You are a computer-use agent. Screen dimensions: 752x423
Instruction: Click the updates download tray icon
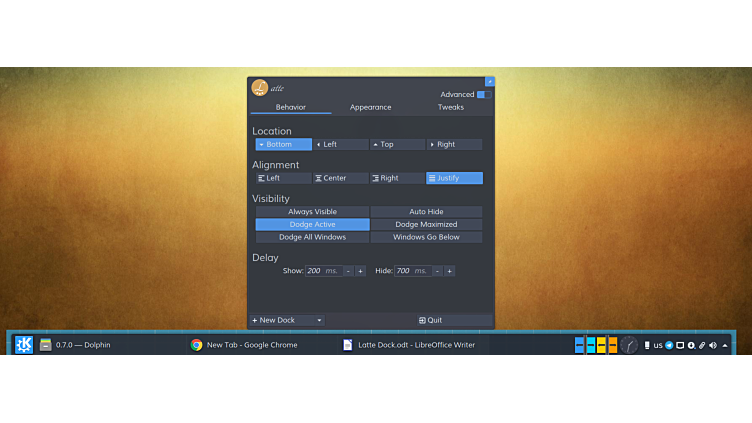coord(691,345)
